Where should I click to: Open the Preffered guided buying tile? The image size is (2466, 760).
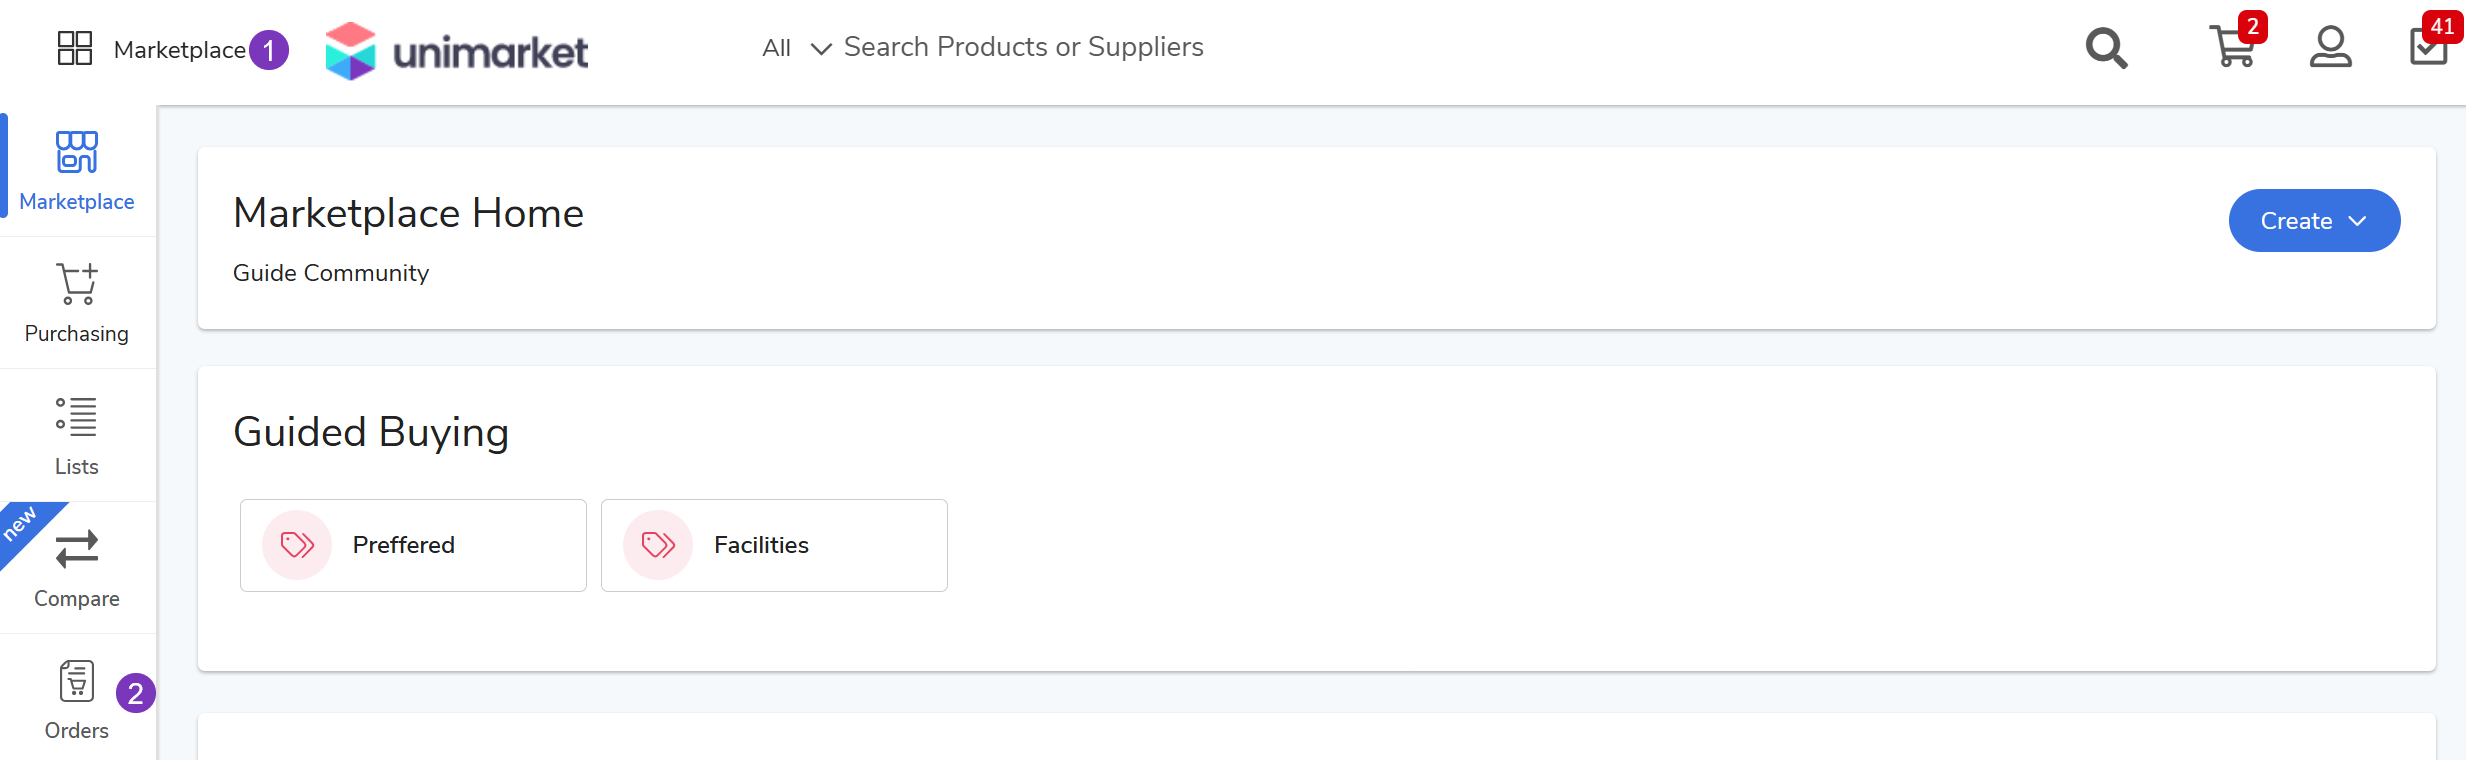click(x=413, y=545)
